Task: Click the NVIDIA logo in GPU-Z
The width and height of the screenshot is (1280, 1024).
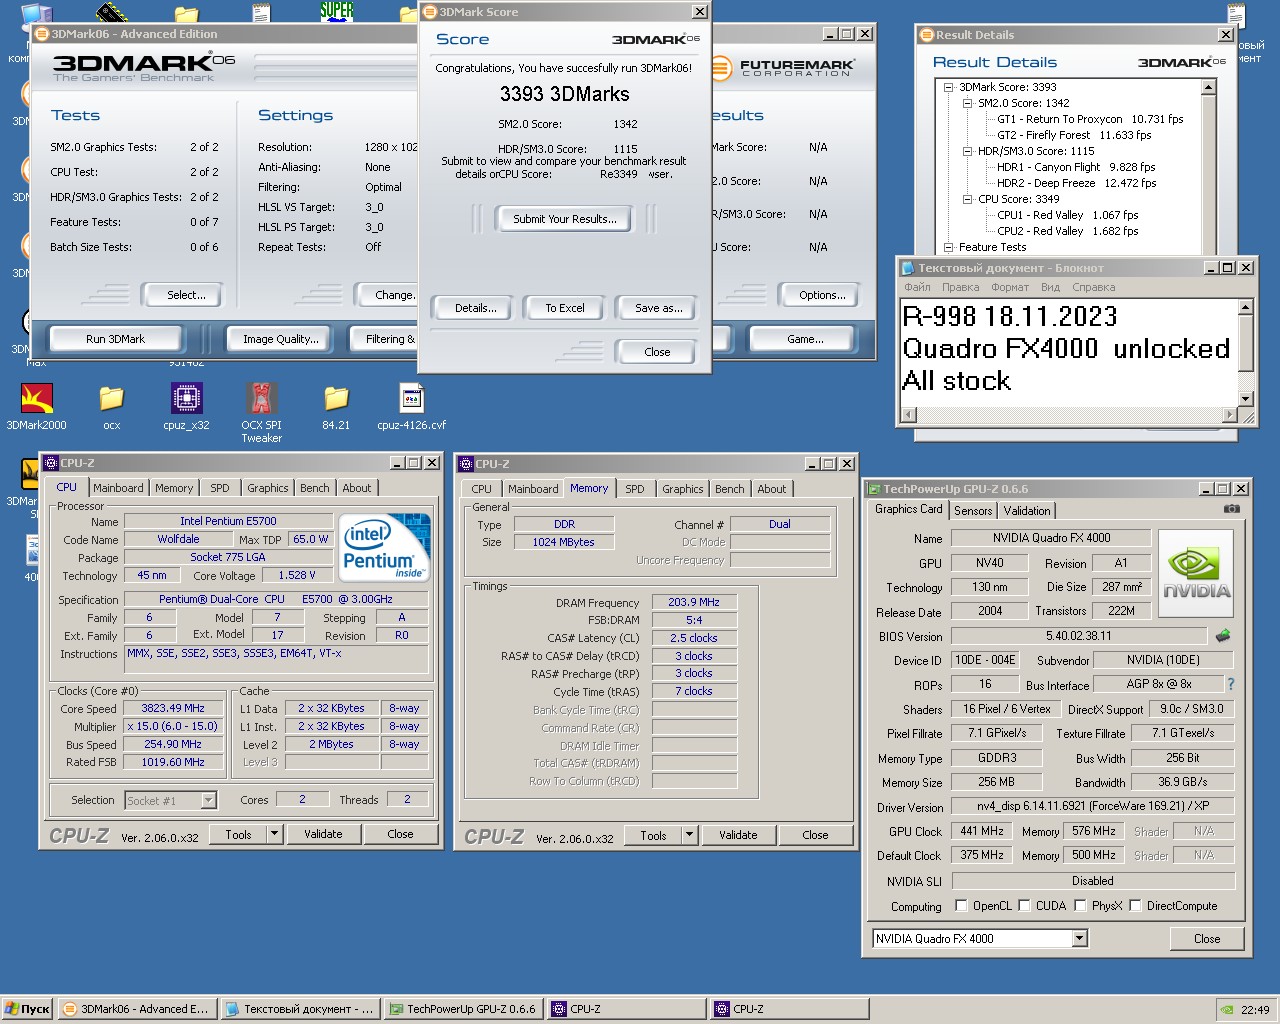Action: tap(1196, 573)
